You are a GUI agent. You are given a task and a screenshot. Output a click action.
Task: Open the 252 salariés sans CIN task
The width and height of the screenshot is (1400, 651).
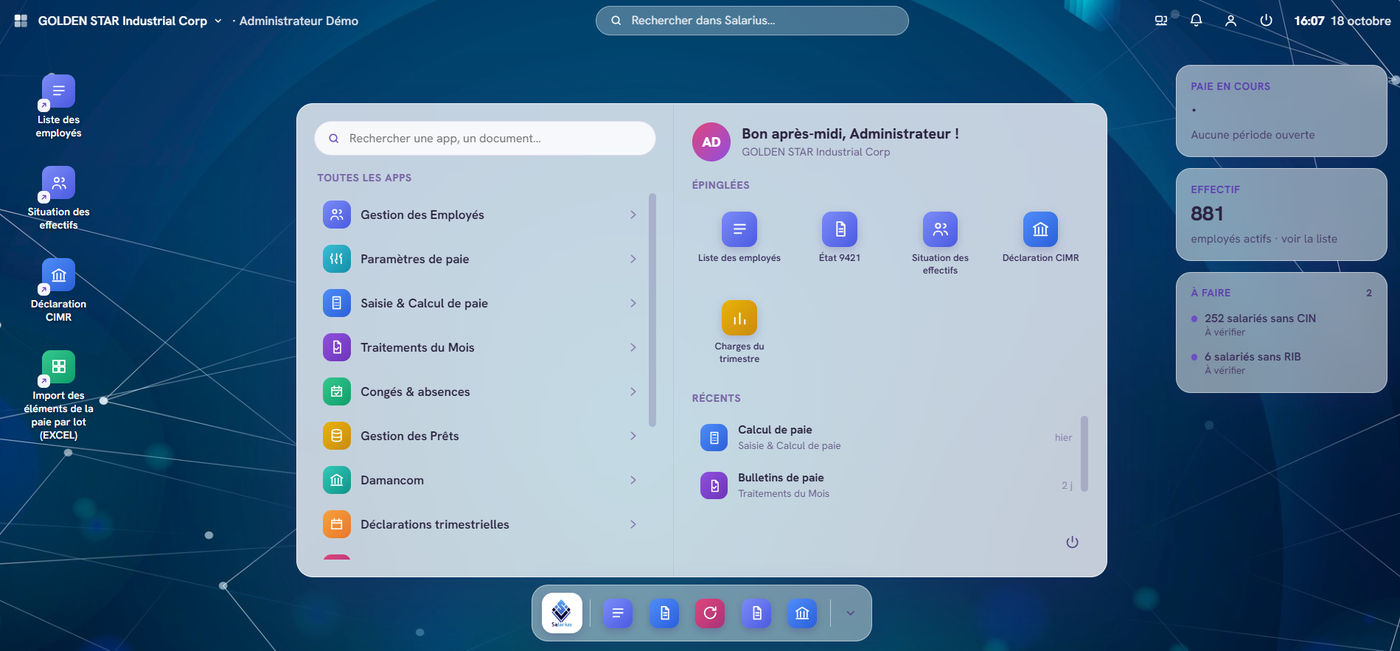(x=1282, y=324)
